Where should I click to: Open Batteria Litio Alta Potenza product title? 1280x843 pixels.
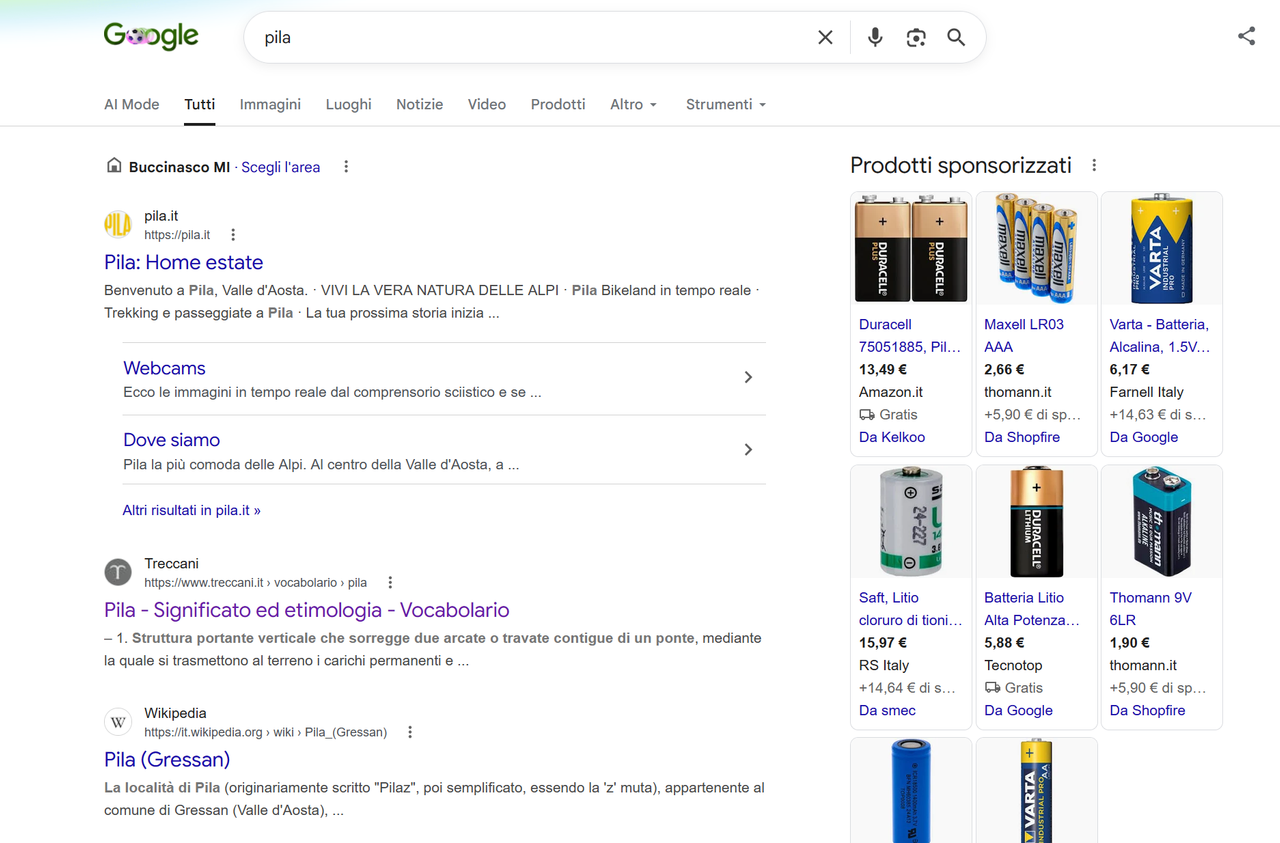click(x=1032, y=608)
